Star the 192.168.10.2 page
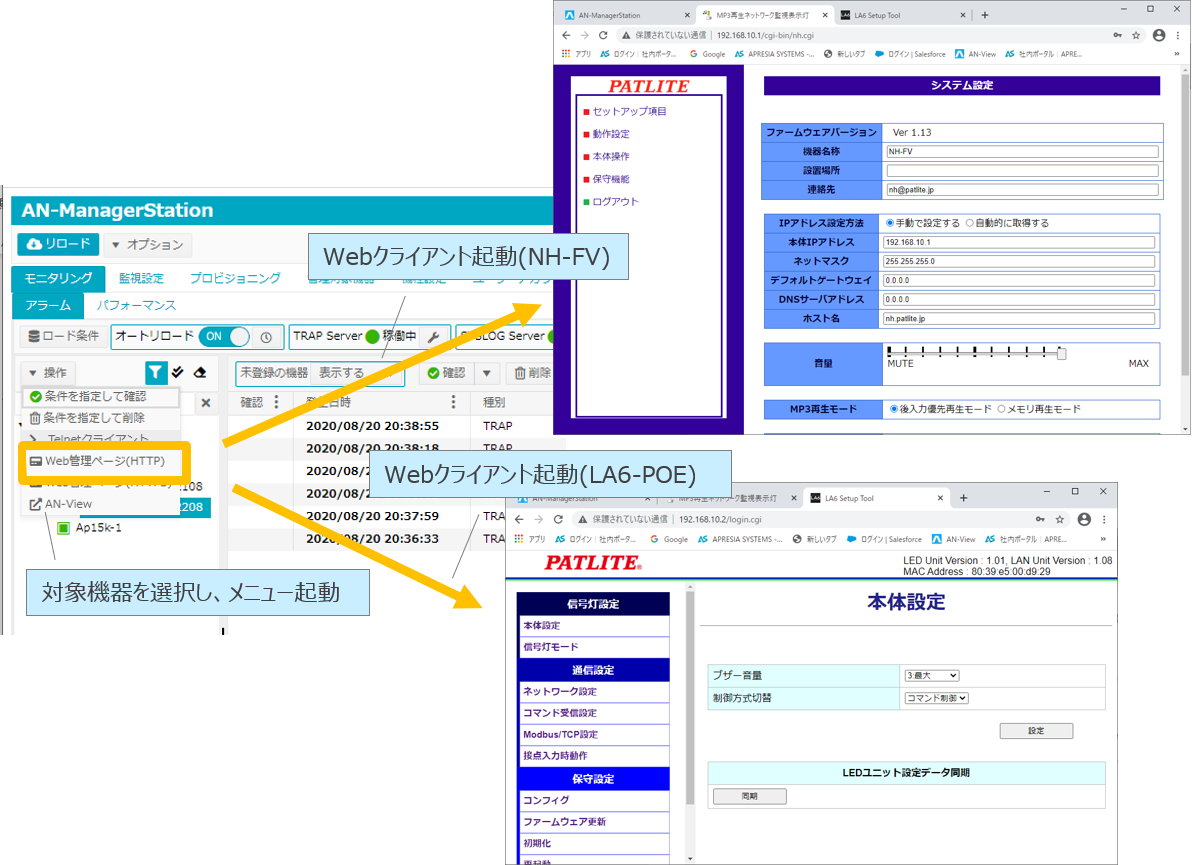1192x865 pixels. point(1060,519)
